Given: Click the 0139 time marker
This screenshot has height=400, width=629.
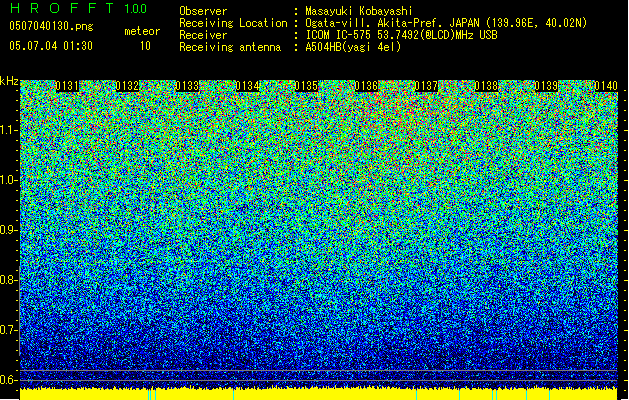Looking at the screenshot, I should (x=546, y=86).
